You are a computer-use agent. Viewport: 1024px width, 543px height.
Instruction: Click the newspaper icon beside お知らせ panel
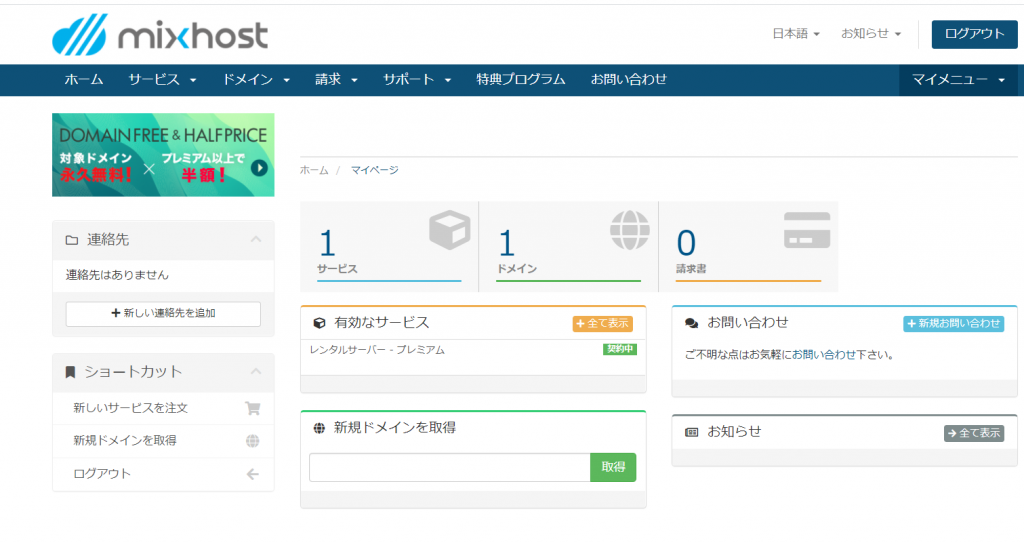pyautogui.click(x=692, y=433)
